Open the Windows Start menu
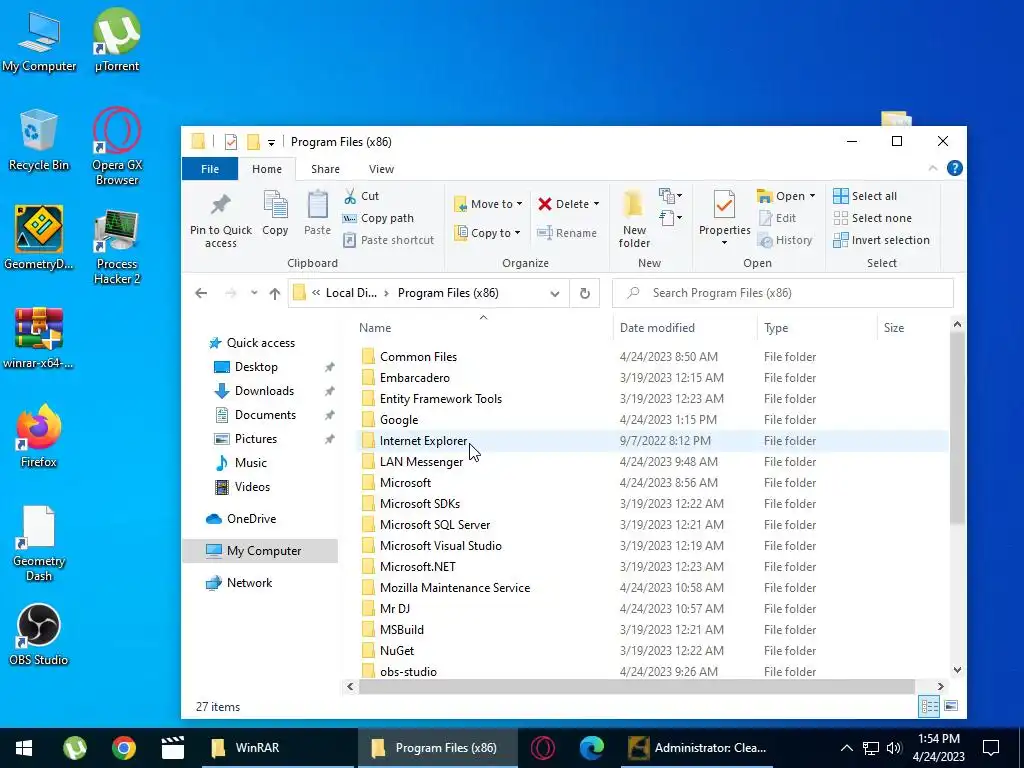 coord(24,748)
